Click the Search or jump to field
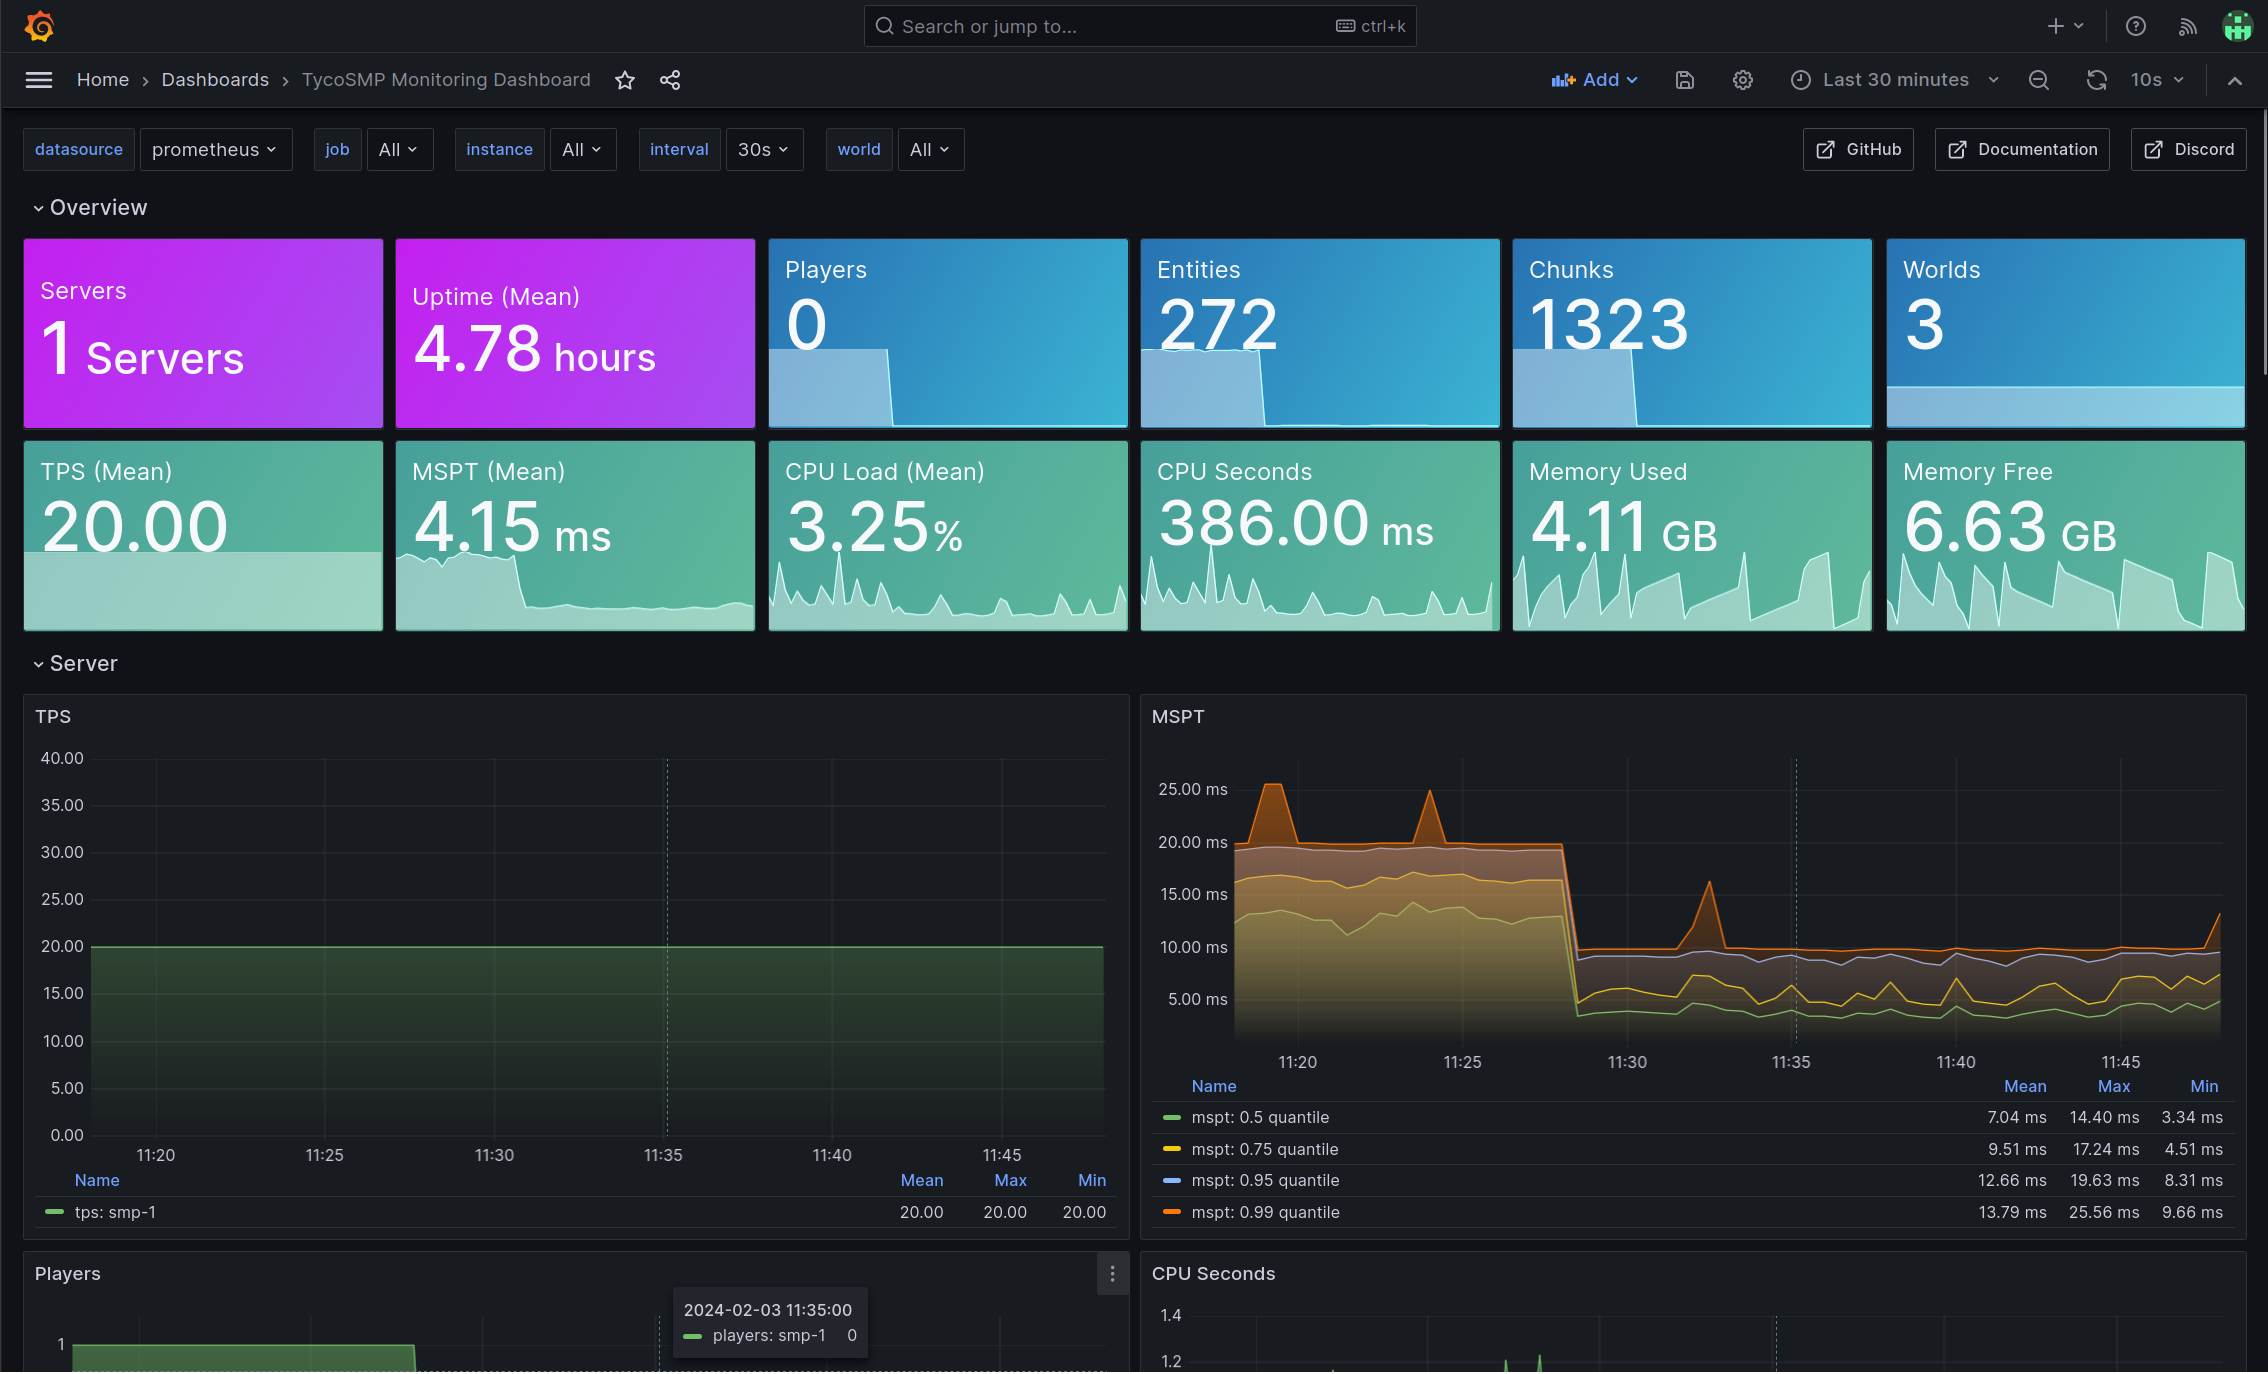 [1140, 26]
